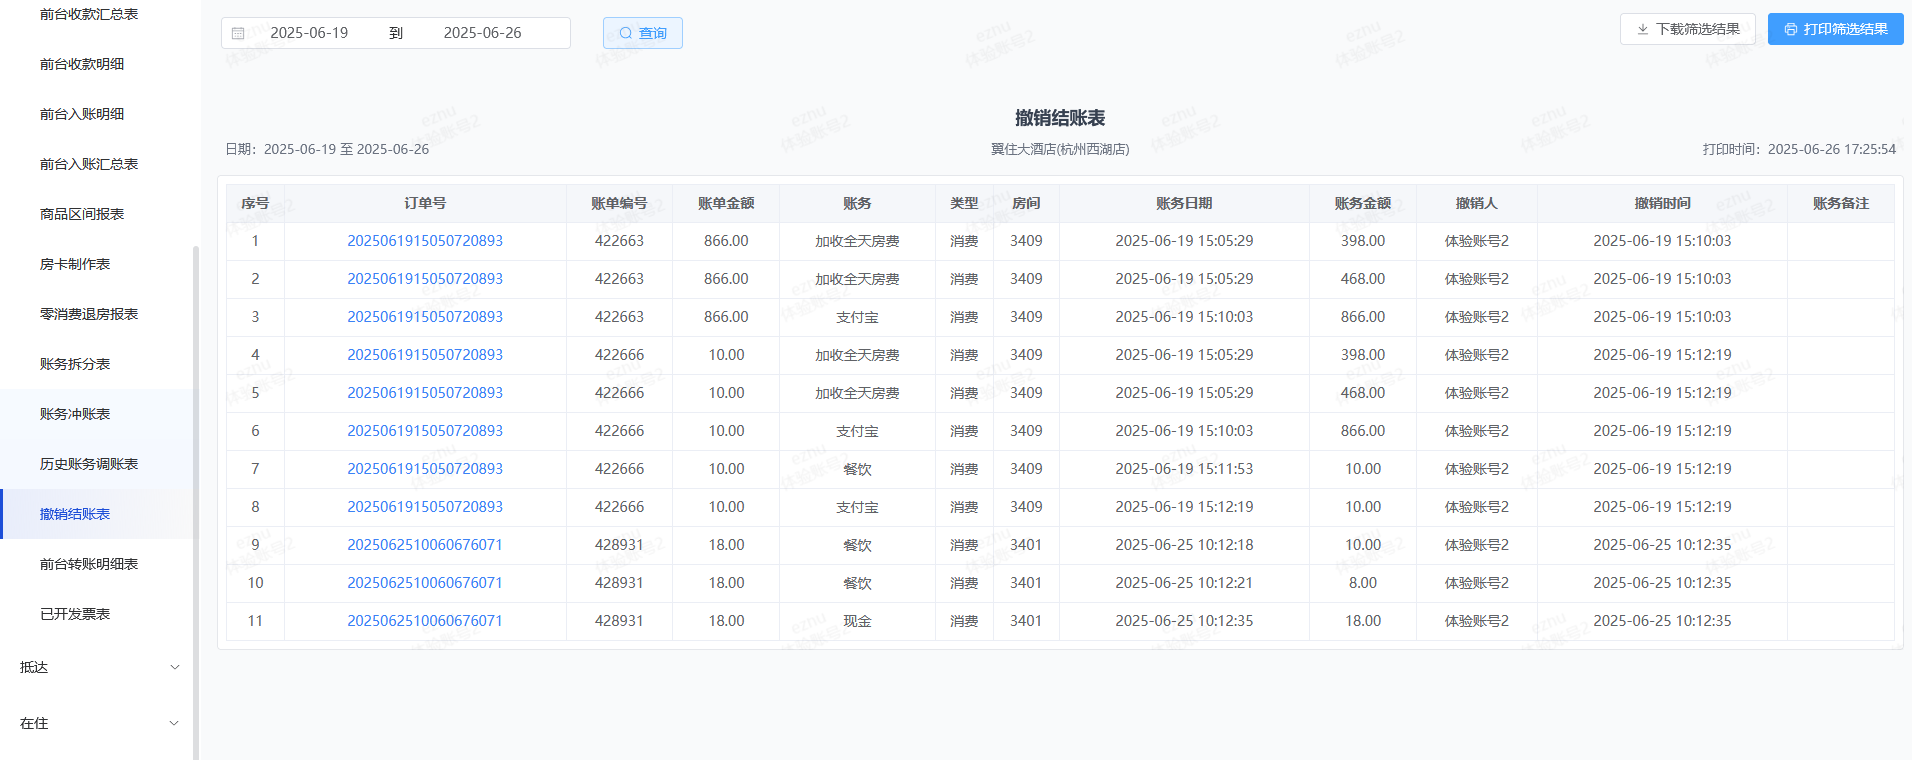This screenshot has height=760, width=1912.
Task: Open 账务冲账表 from the sidebar
Action: (75, 414)
